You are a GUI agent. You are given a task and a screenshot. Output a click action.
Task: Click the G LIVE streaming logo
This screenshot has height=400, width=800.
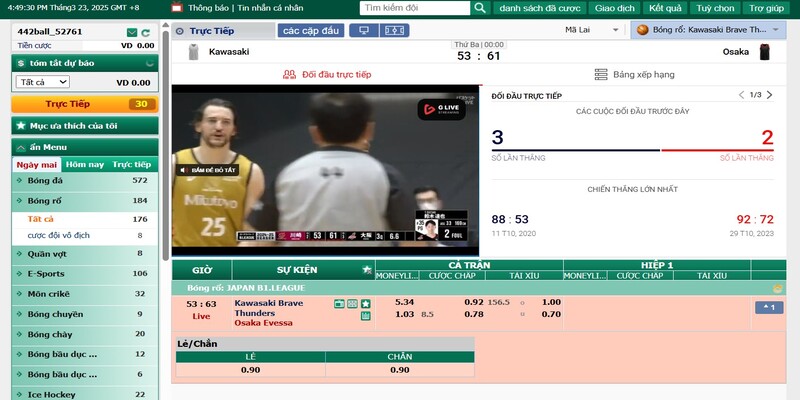[x=441, y=110]
